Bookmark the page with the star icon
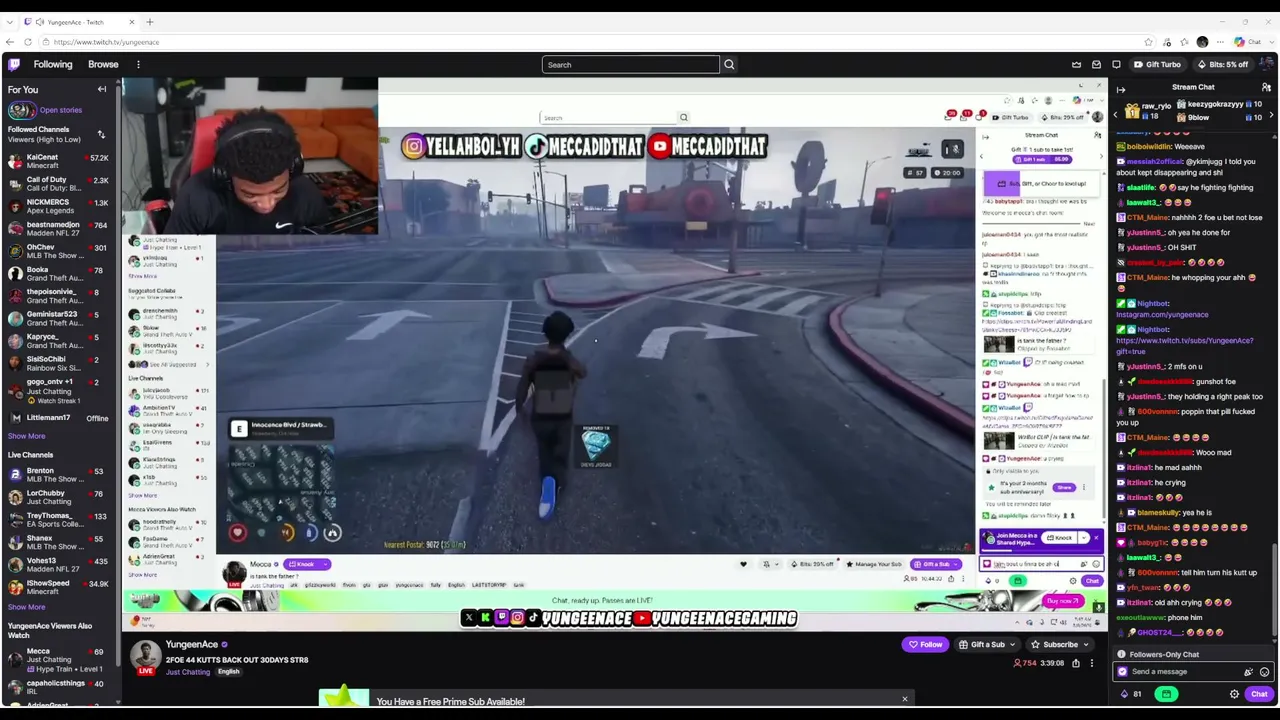The width and height of the screenshot is (1280, 720). 1148,42
